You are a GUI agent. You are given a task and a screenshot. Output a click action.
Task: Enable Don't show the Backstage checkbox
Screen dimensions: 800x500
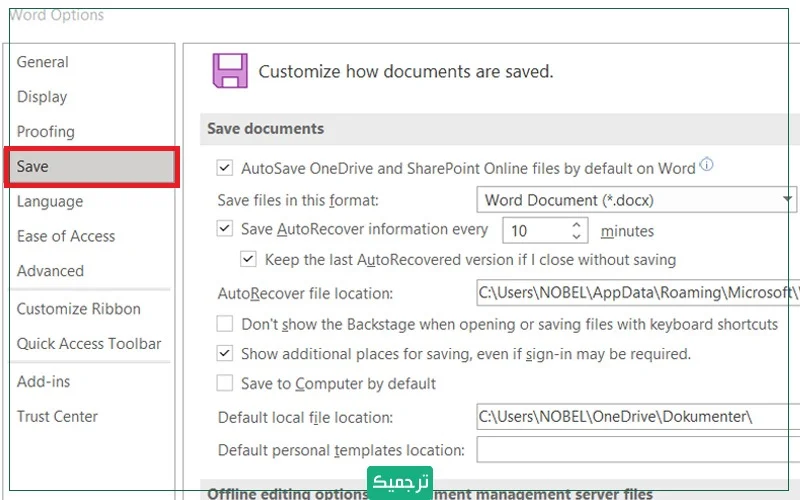pos(225,324)
